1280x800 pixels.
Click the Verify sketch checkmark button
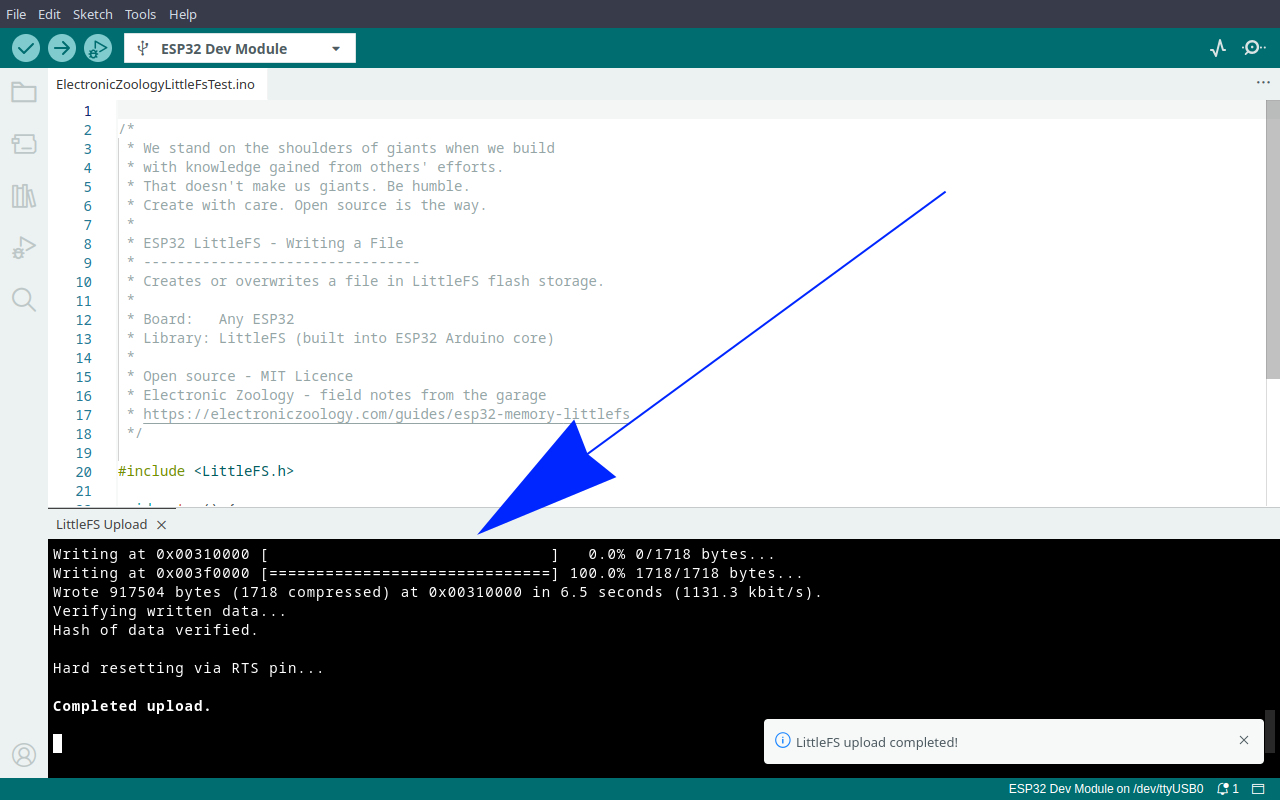(x=26, y=48)
